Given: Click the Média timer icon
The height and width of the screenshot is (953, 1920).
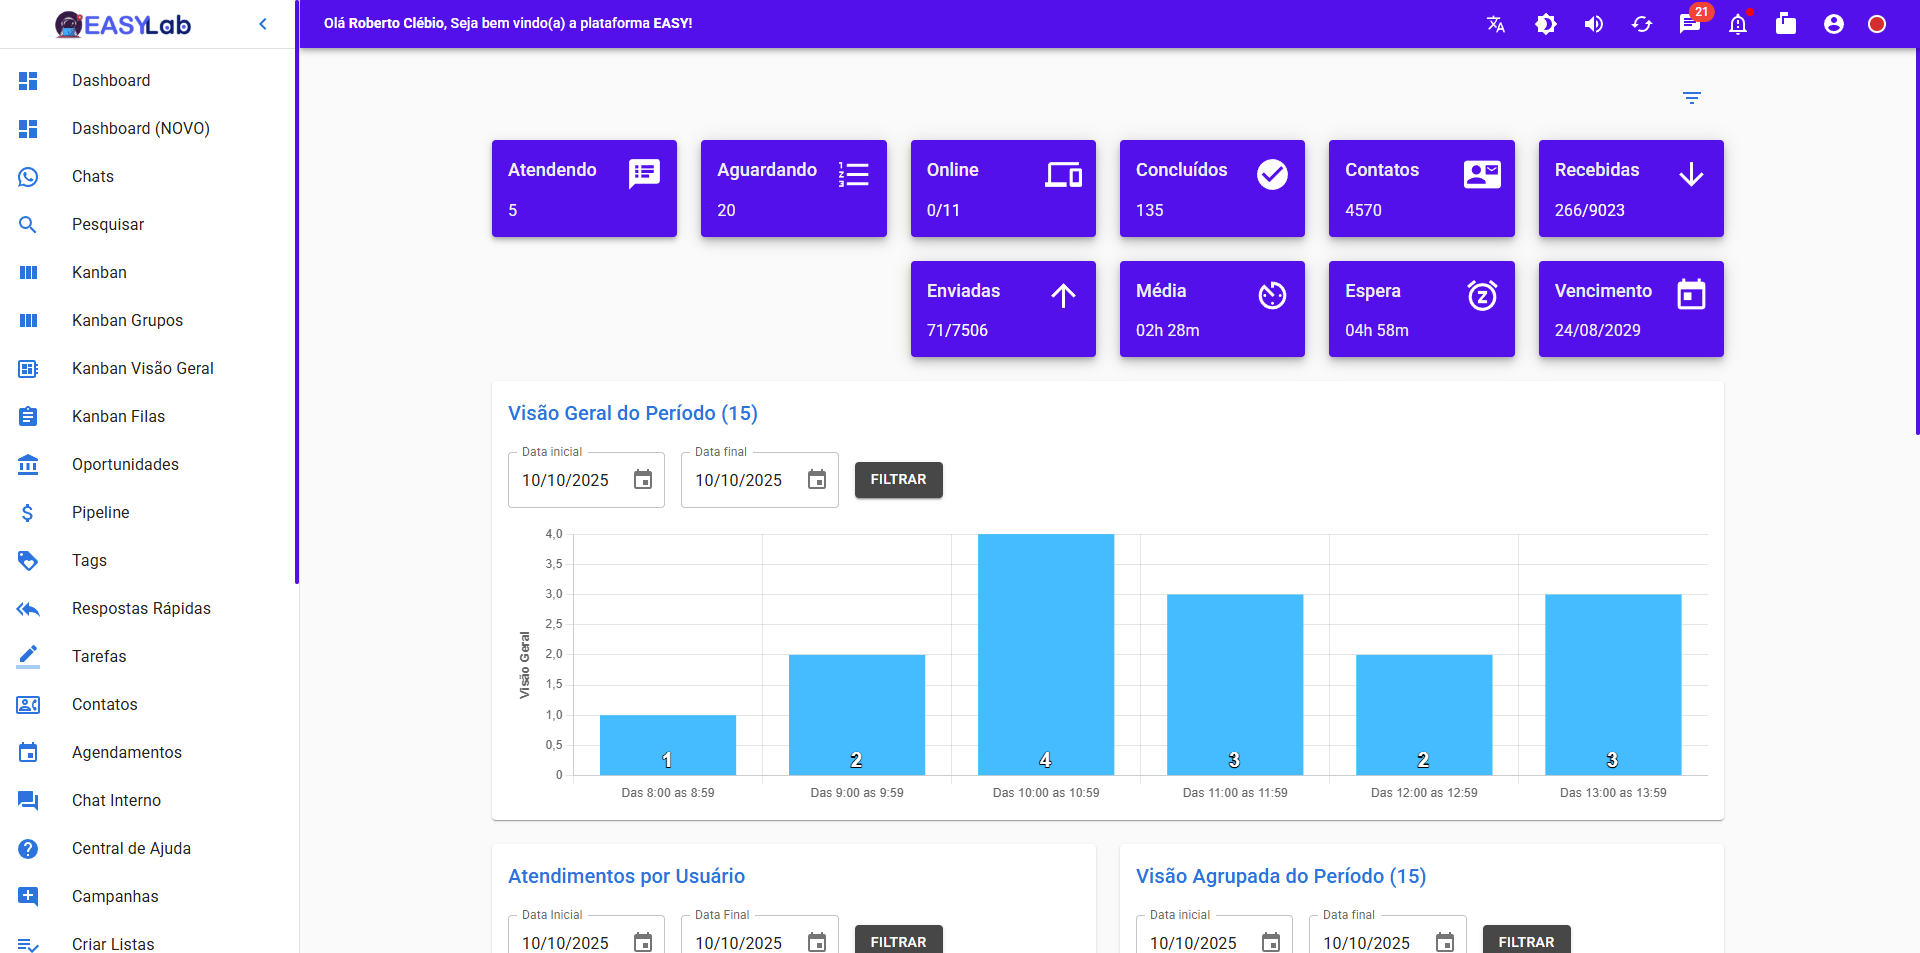Looking at the screenshot, I should (x=1272, y=295).
